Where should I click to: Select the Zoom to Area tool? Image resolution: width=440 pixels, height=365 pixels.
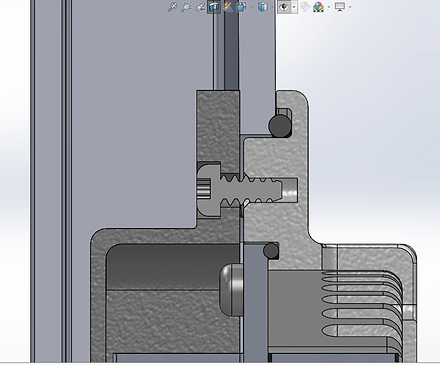click(x=186, y=7)
